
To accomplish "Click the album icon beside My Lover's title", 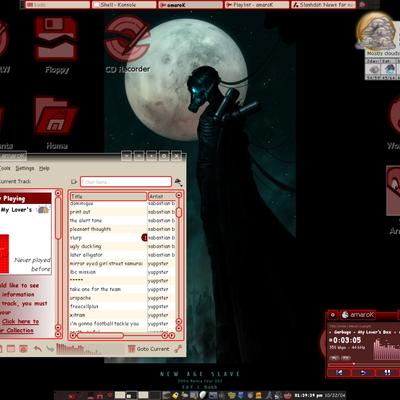I will [43, 210].
